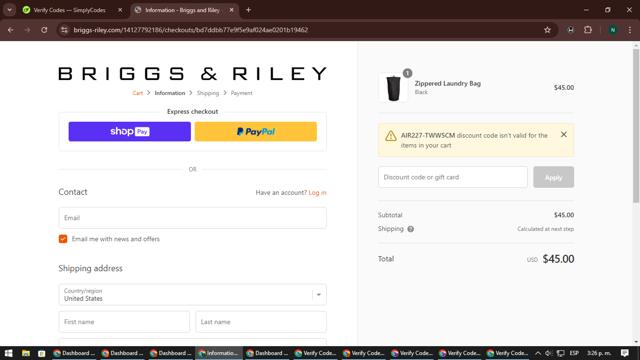Click the Briggs & Riley logo
This screenshot has height=360, width=640.
tap(192, 73)
